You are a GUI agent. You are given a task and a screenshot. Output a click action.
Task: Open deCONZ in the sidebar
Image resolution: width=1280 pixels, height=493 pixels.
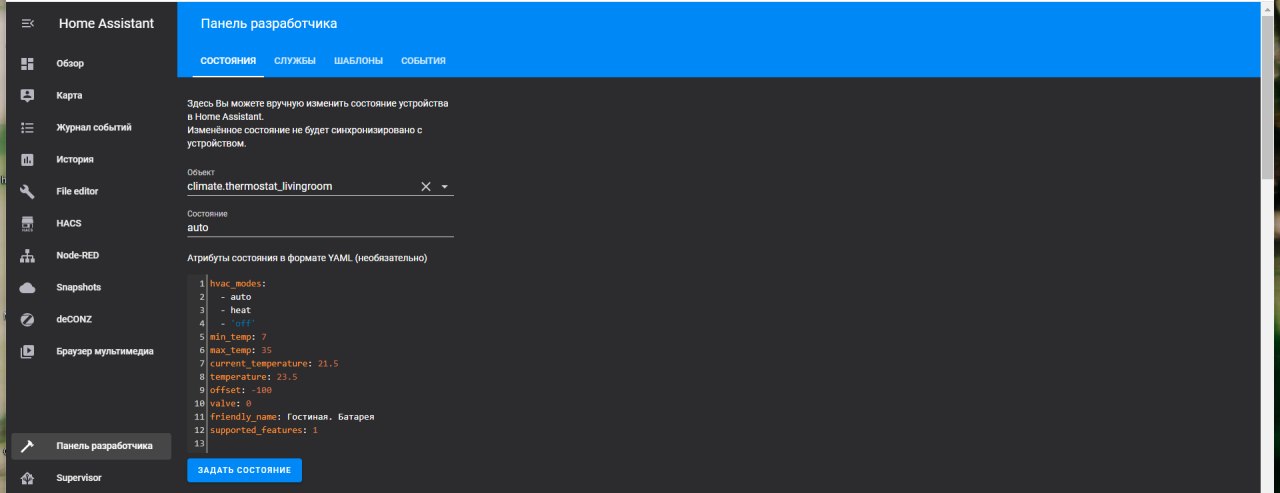pyautogui.click(x=92, y=319)
